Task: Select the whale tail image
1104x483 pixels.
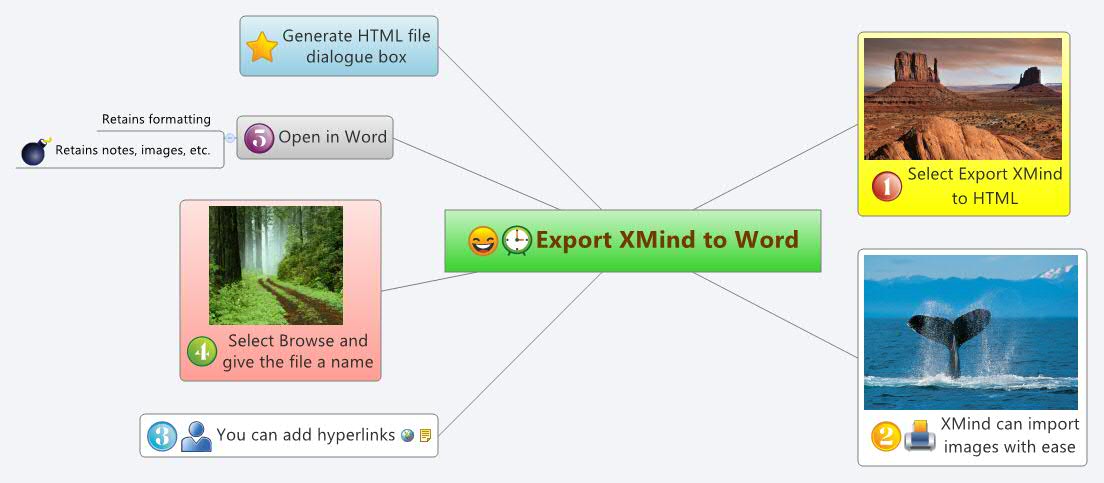Action: [x=970, y=331]
